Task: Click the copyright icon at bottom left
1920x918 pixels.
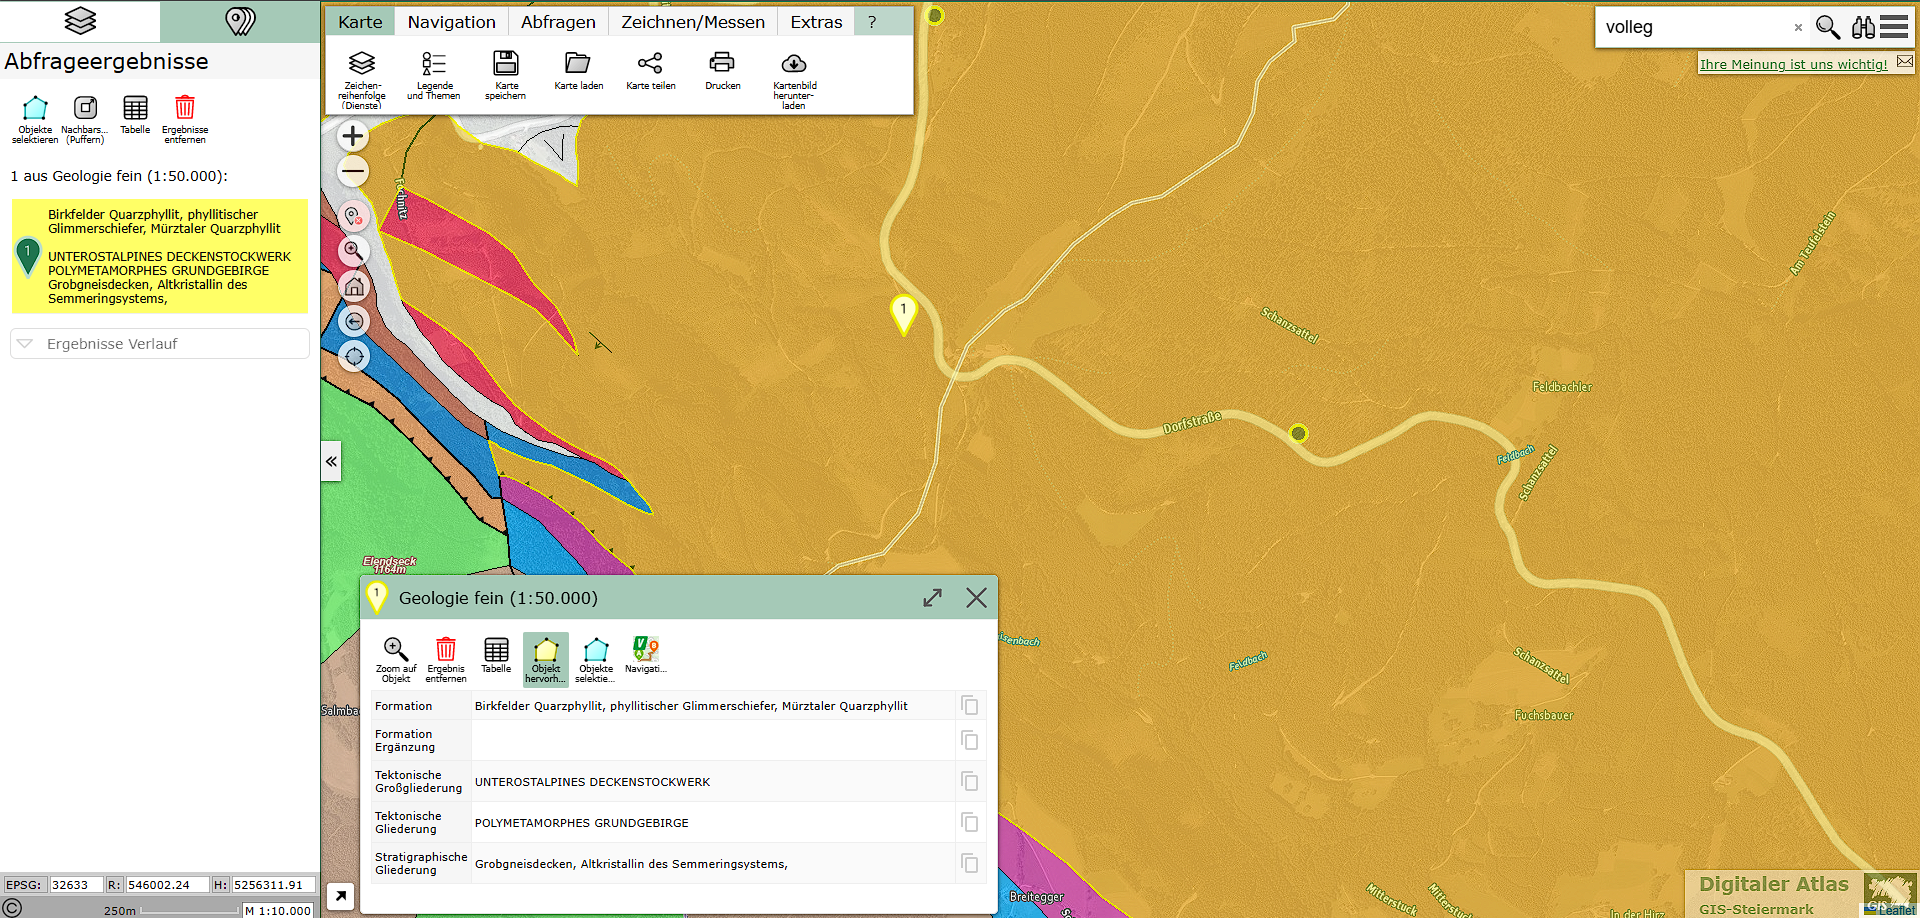Action: tap(12, 908)
